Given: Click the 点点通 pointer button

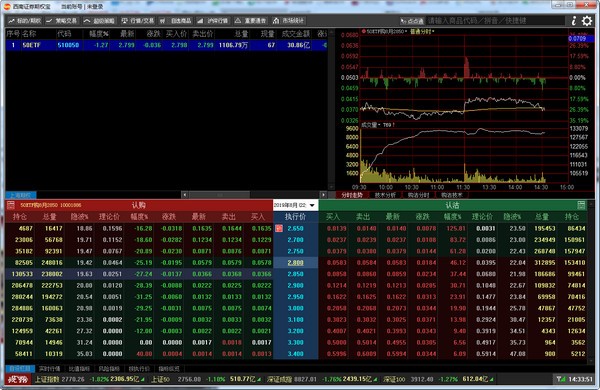Looking at the screenshot, I should pyautogui.click(x=412, y=21).
